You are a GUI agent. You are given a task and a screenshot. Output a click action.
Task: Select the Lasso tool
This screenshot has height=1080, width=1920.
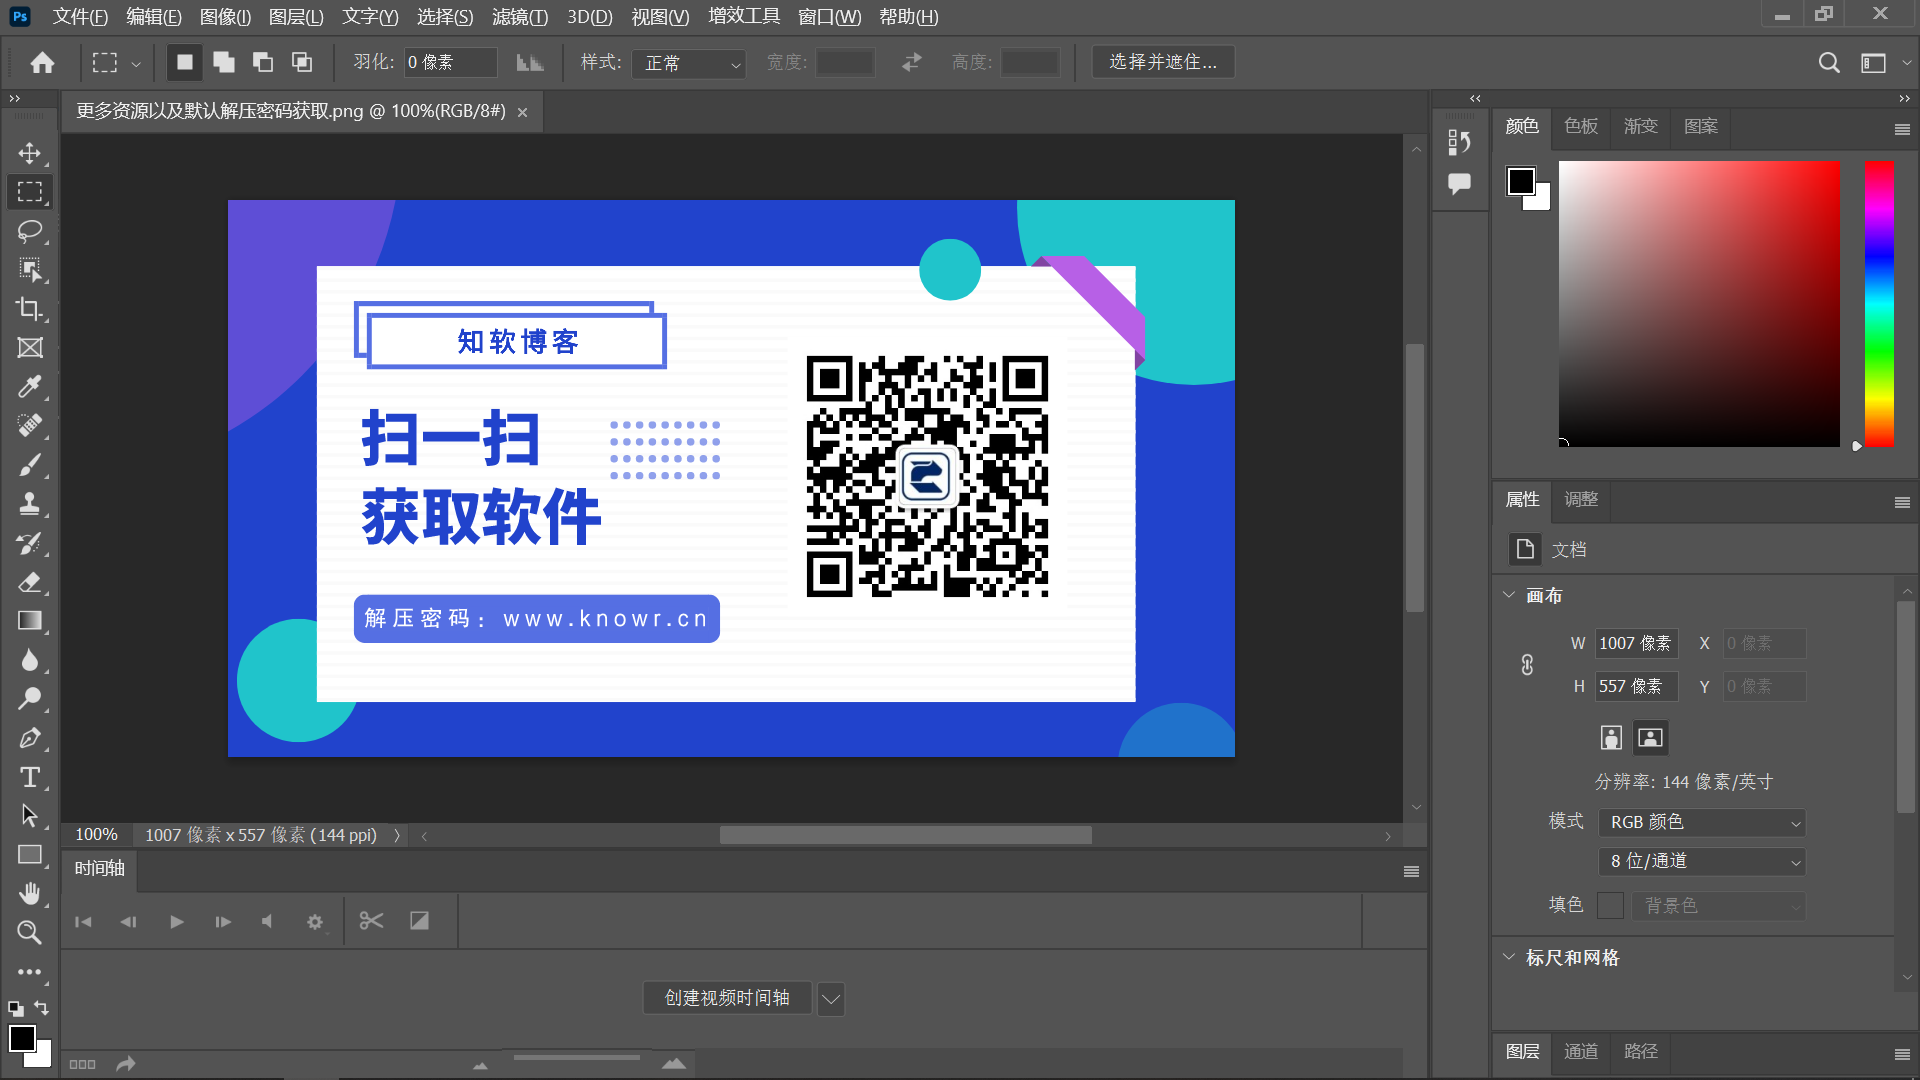click(x=30, y=231)
